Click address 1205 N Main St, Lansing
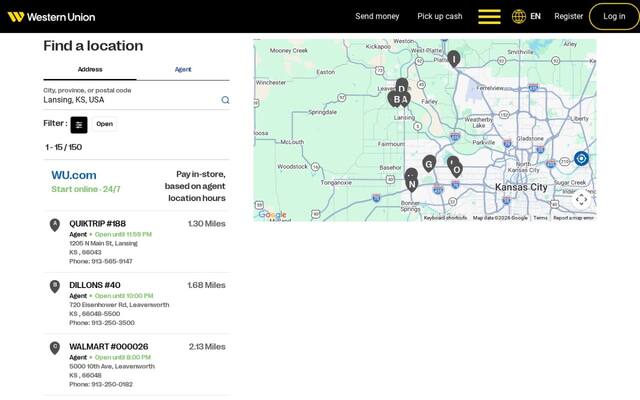 click(x=103, y=243)
